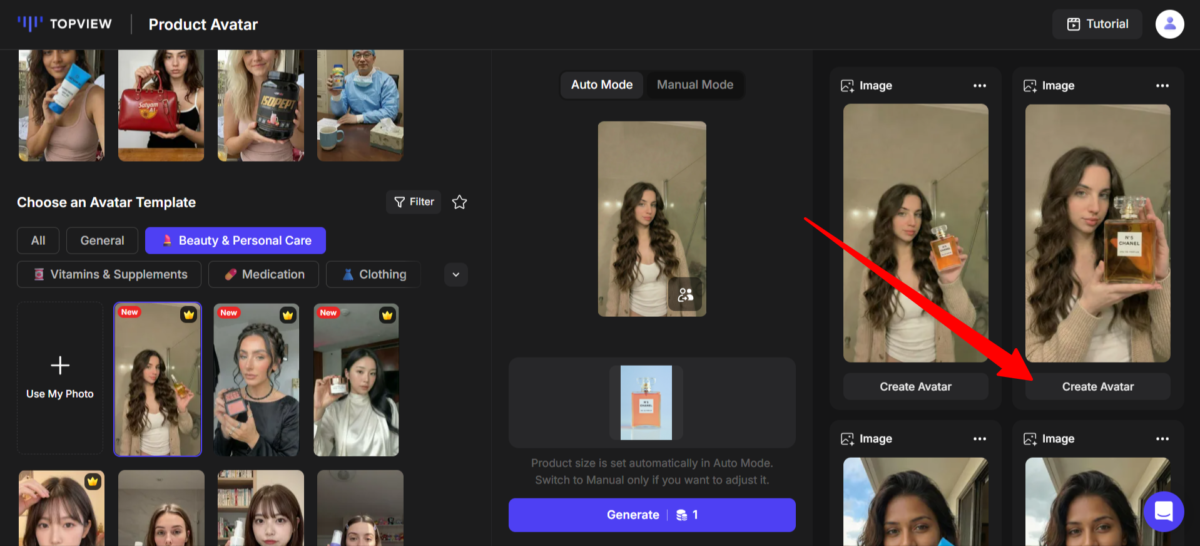The image size is (1200, 546).
Task: Open three-dot menu of first Image card
Action: [980, 86]
